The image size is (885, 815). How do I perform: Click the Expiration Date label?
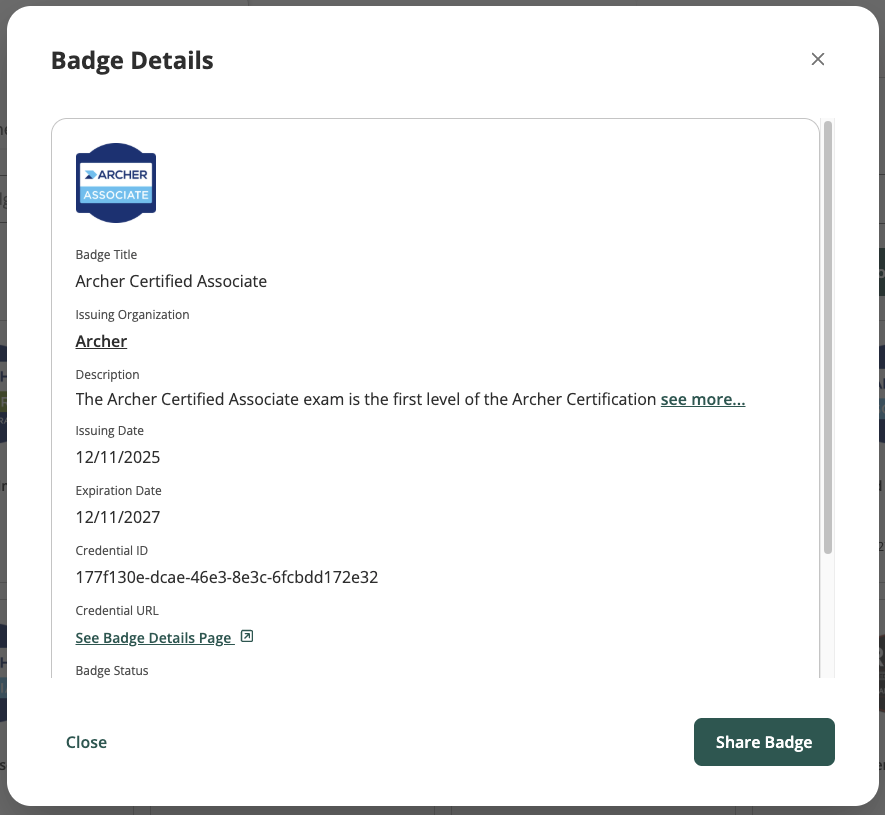pos(119,491)
